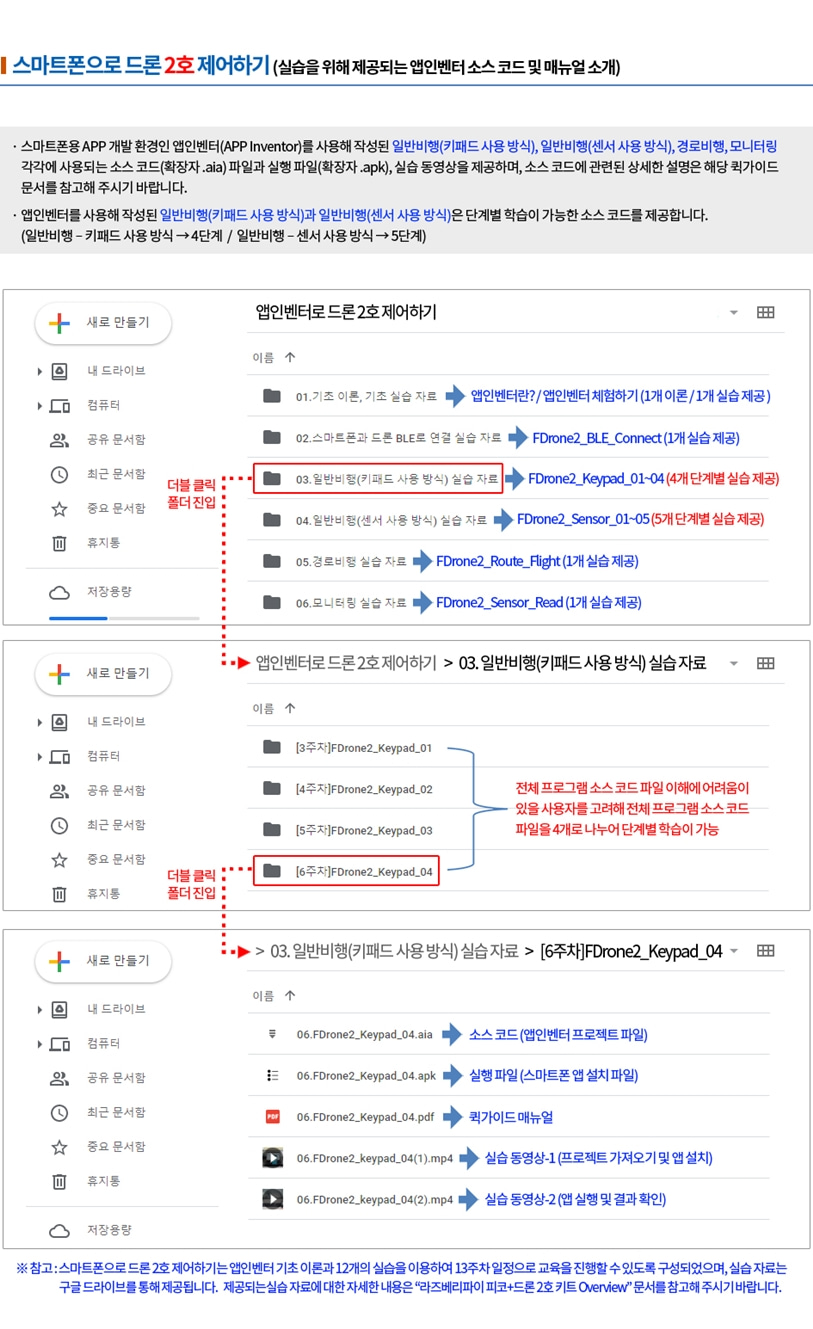Image resolution: width=813 pixels, height=1329 pixels.
Task: Open the 06.FDrone2_Keypad_04.aia file icon
Action: (x=272, y=1034)
